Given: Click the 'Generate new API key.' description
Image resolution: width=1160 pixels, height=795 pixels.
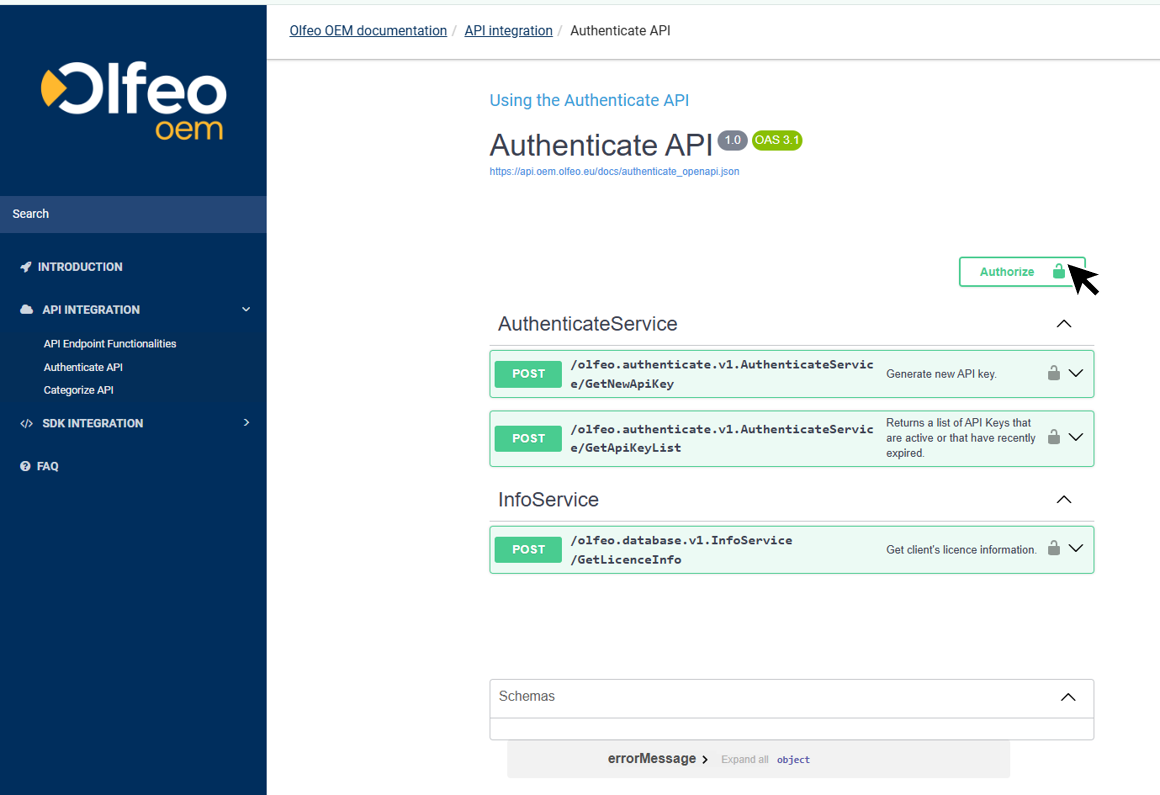Looking at the screenshot, I should pos(941,374).
